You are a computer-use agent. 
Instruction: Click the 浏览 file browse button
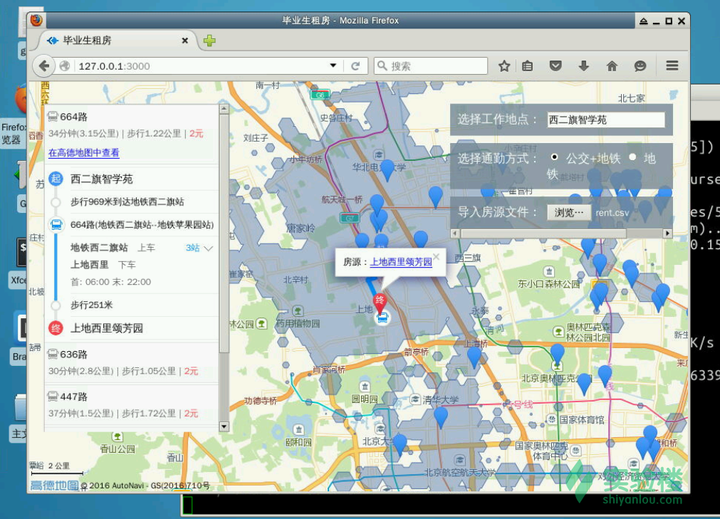tap(568, 213)
